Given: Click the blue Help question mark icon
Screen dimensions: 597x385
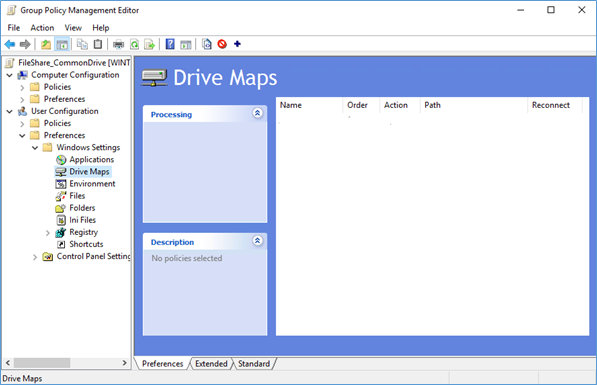Looking at the screenshot, I should tap(170, 45).
